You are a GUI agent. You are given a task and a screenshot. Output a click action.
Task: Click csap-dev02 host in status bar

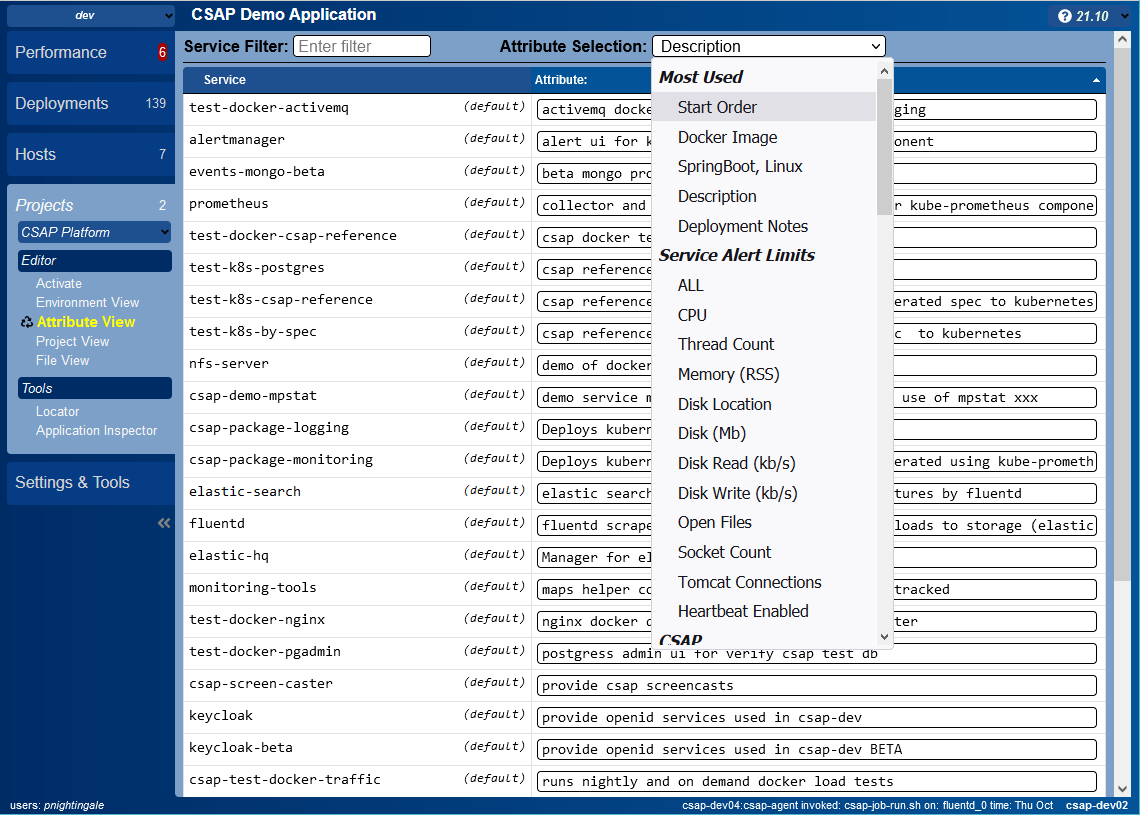click(x=1097, y=806)
